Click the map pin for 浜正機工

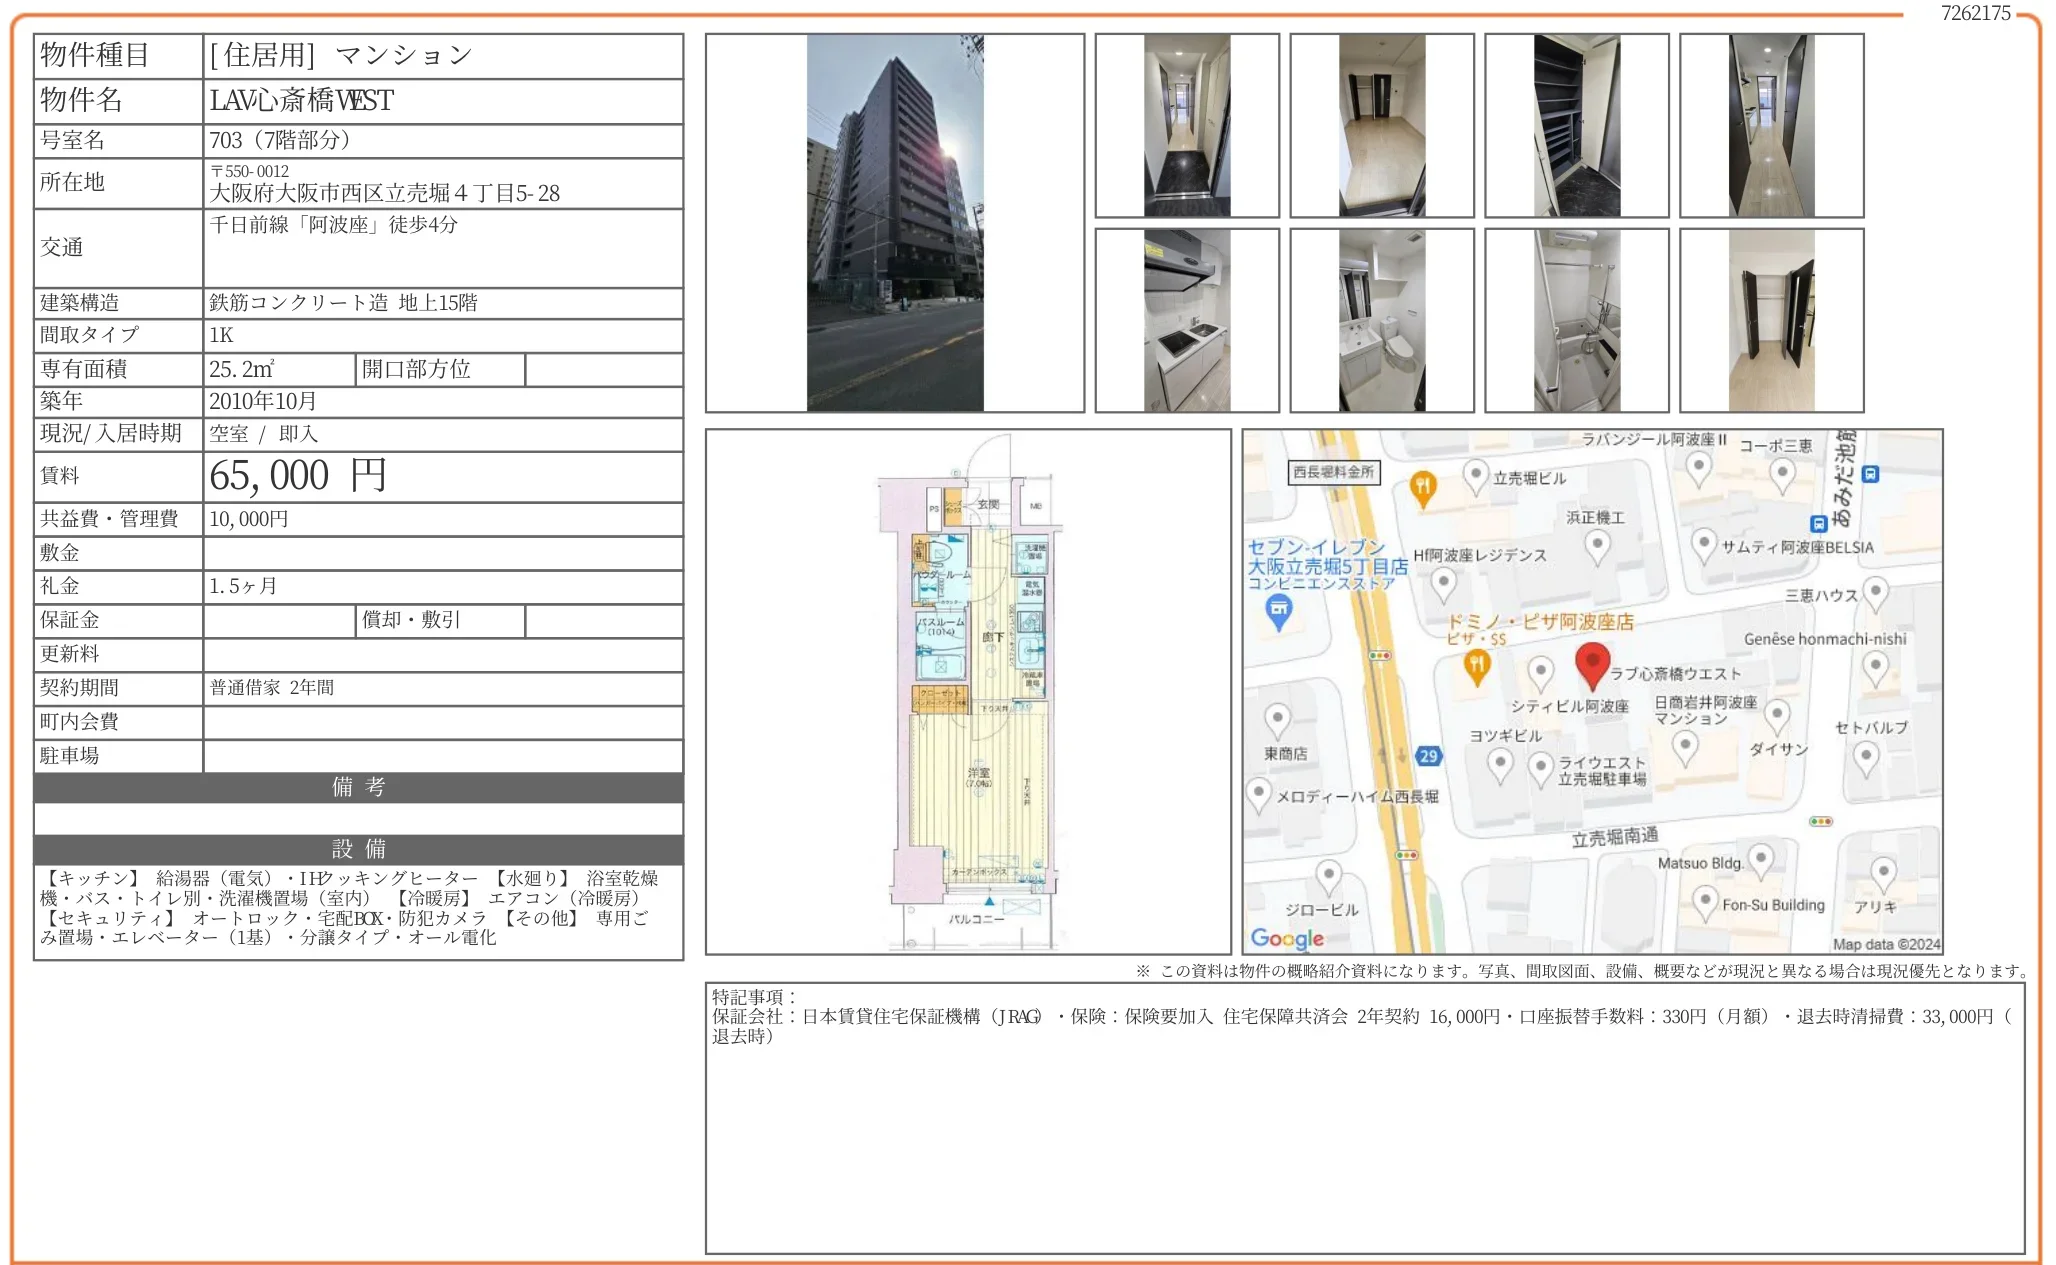[1599, 542]
